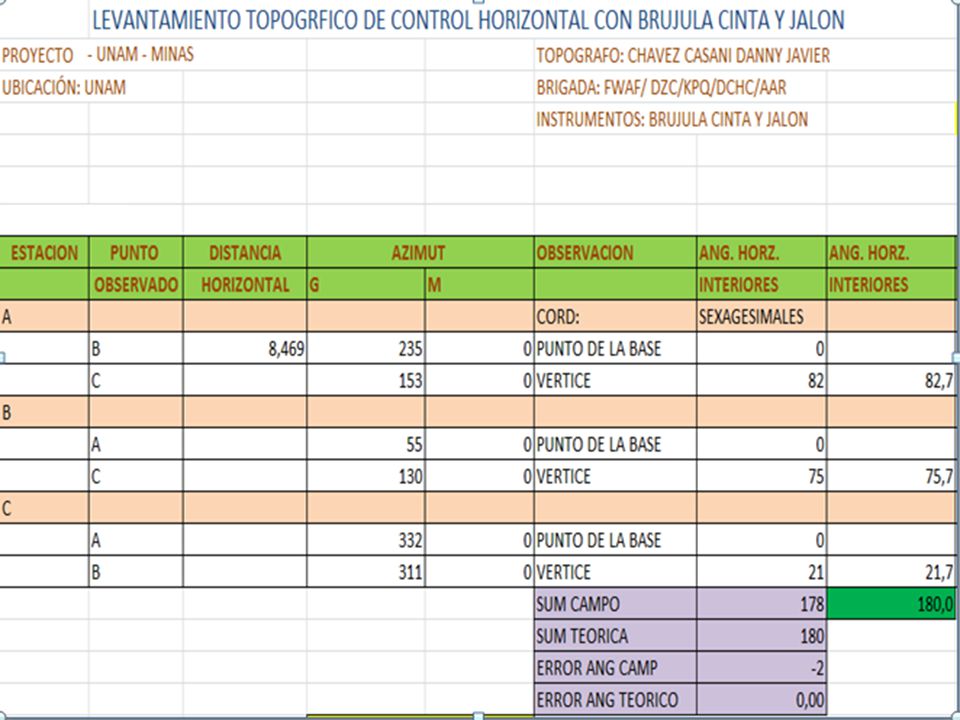This screenshot has height=720, width=960.
Task: Click azimuth value 235
Action: (366, 348)
